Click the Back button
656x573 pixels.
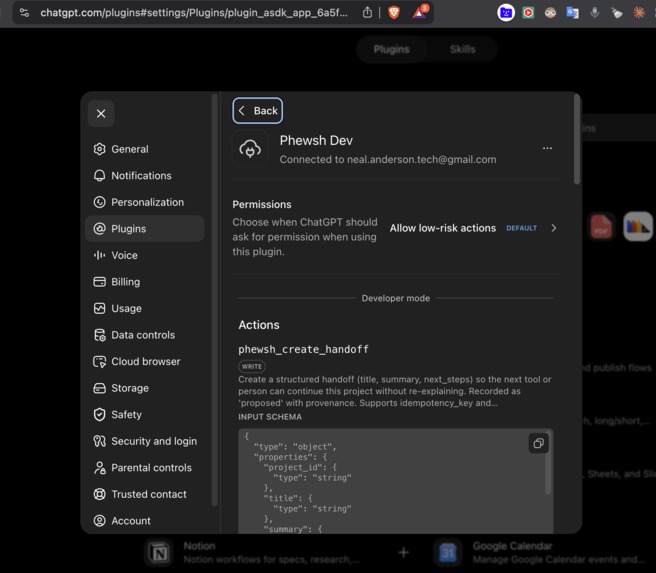tap(258, 111)
